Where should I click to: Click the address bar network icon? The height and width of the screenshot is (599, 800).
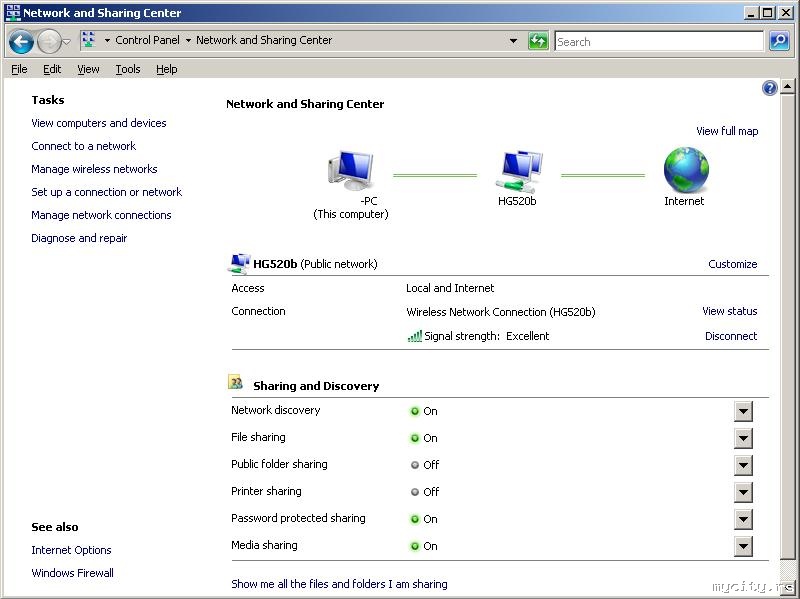click(89, 40)
